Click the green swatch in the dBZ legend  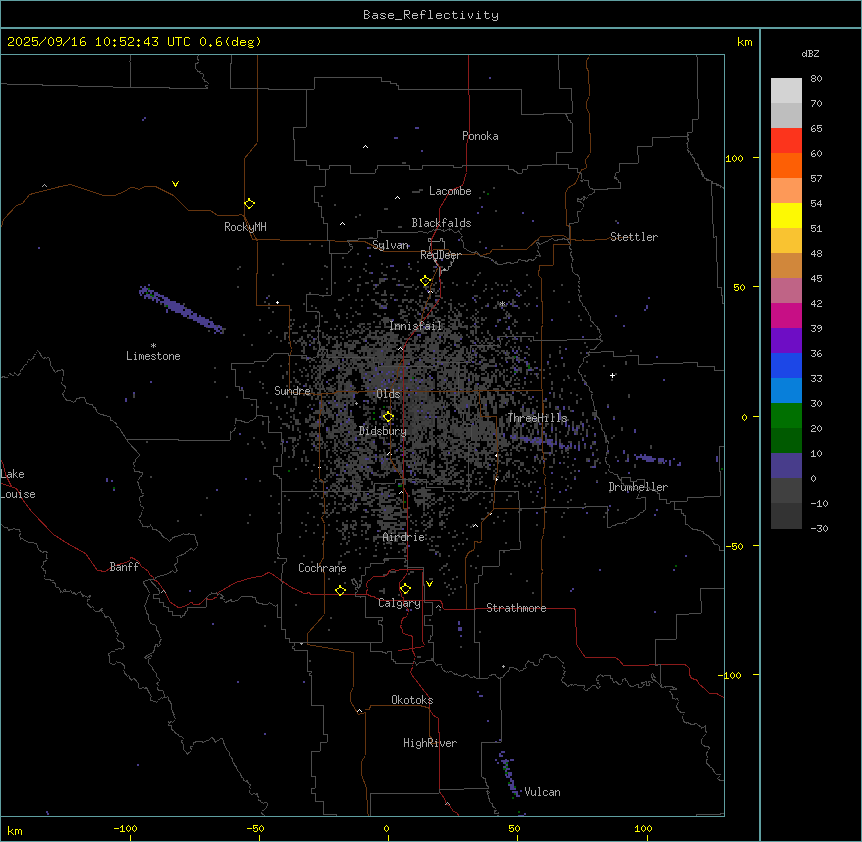(x=786, y=415)
